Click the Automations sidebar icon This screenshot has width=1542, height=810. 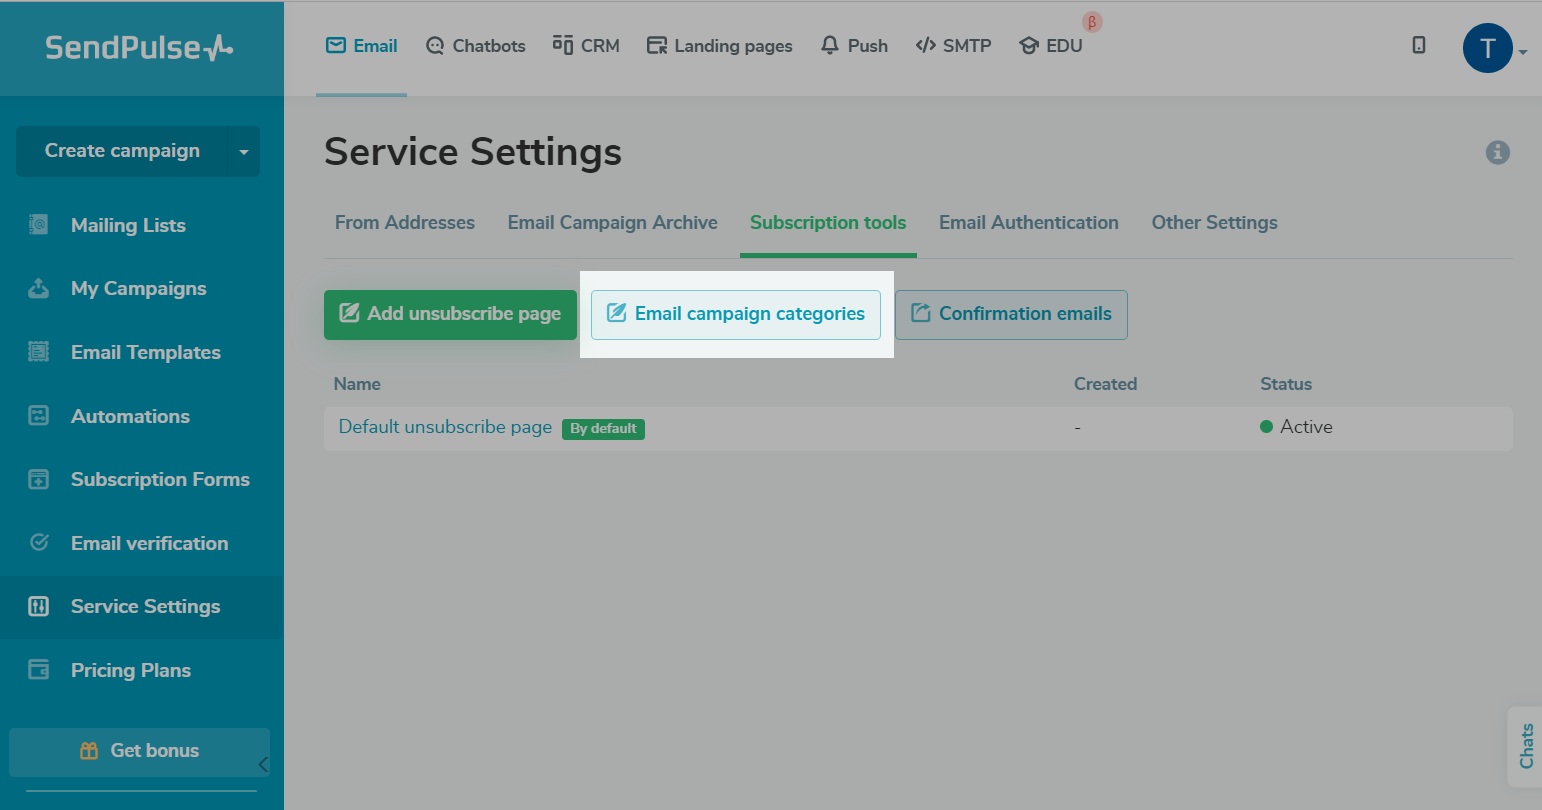[x=39, y=416]
